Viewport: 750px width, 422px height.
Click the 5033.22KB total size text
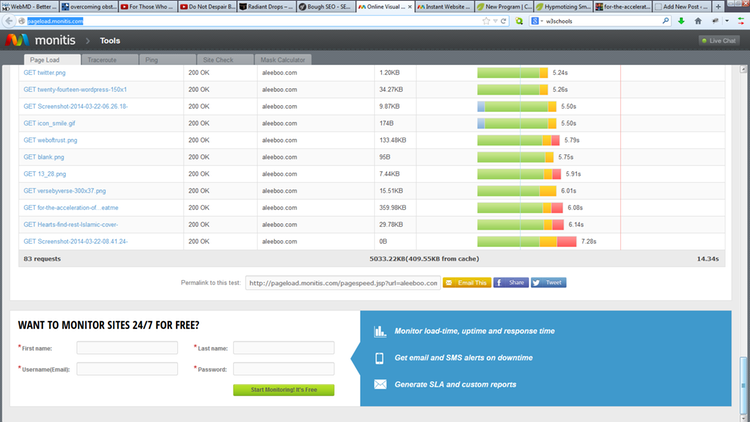(x=424, y=259)
